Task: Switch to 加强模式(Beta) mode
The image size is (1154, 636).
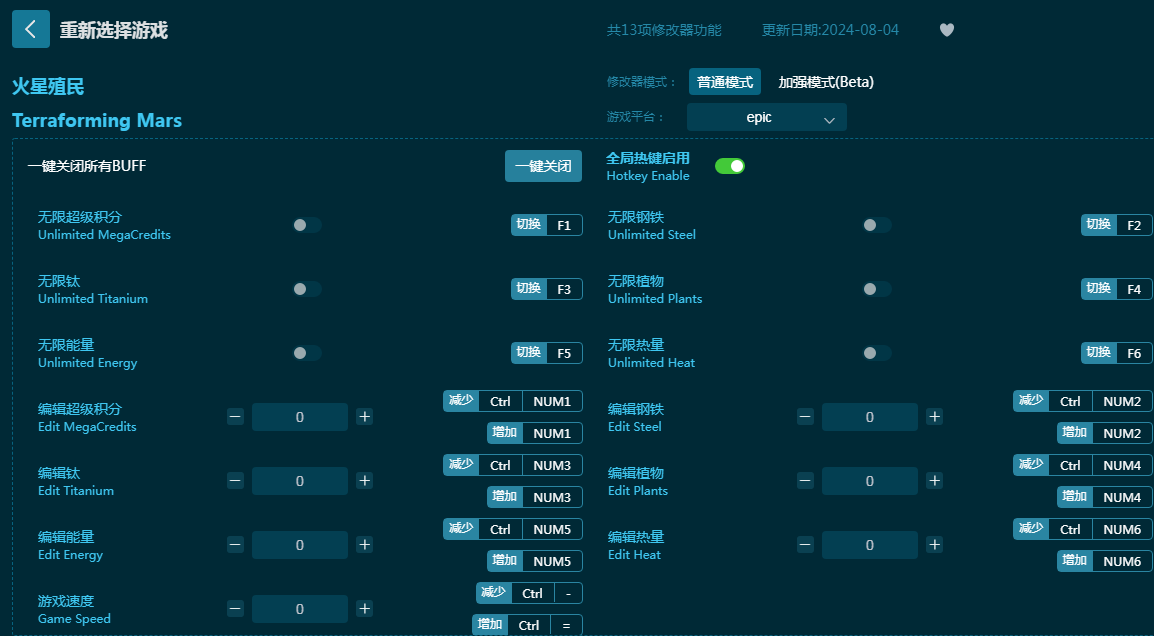Action: (x=826, y=82)
